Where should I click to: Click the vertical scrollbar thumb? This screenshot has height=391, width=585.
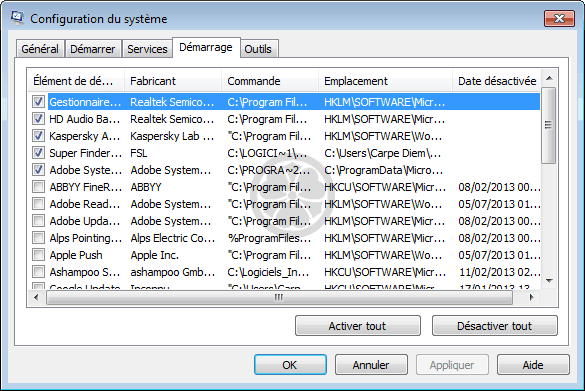(548, 125)
